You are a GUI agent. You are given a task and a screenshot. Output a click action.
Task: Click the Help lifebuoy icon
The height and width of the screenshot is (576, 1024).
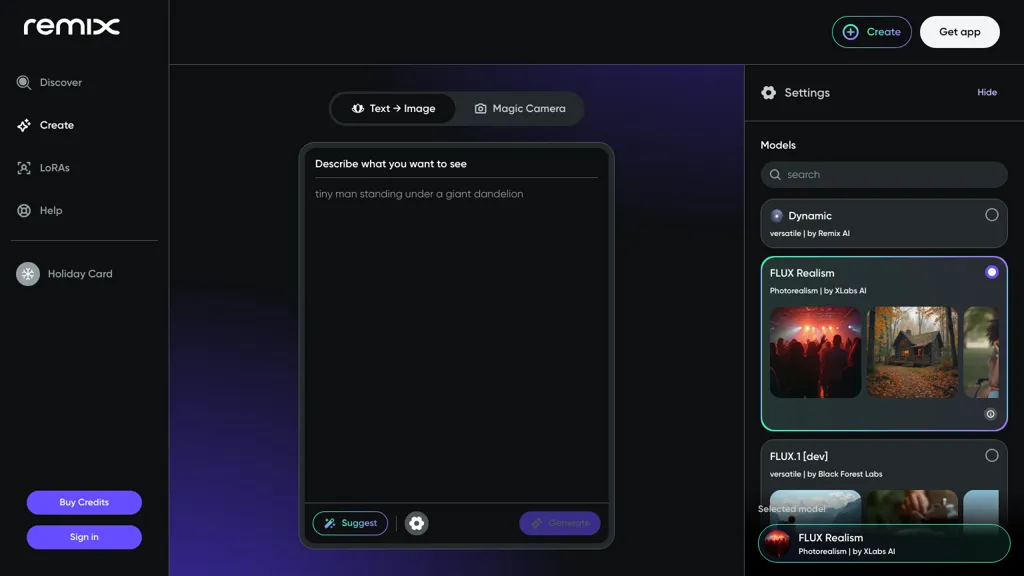[24, 211]
